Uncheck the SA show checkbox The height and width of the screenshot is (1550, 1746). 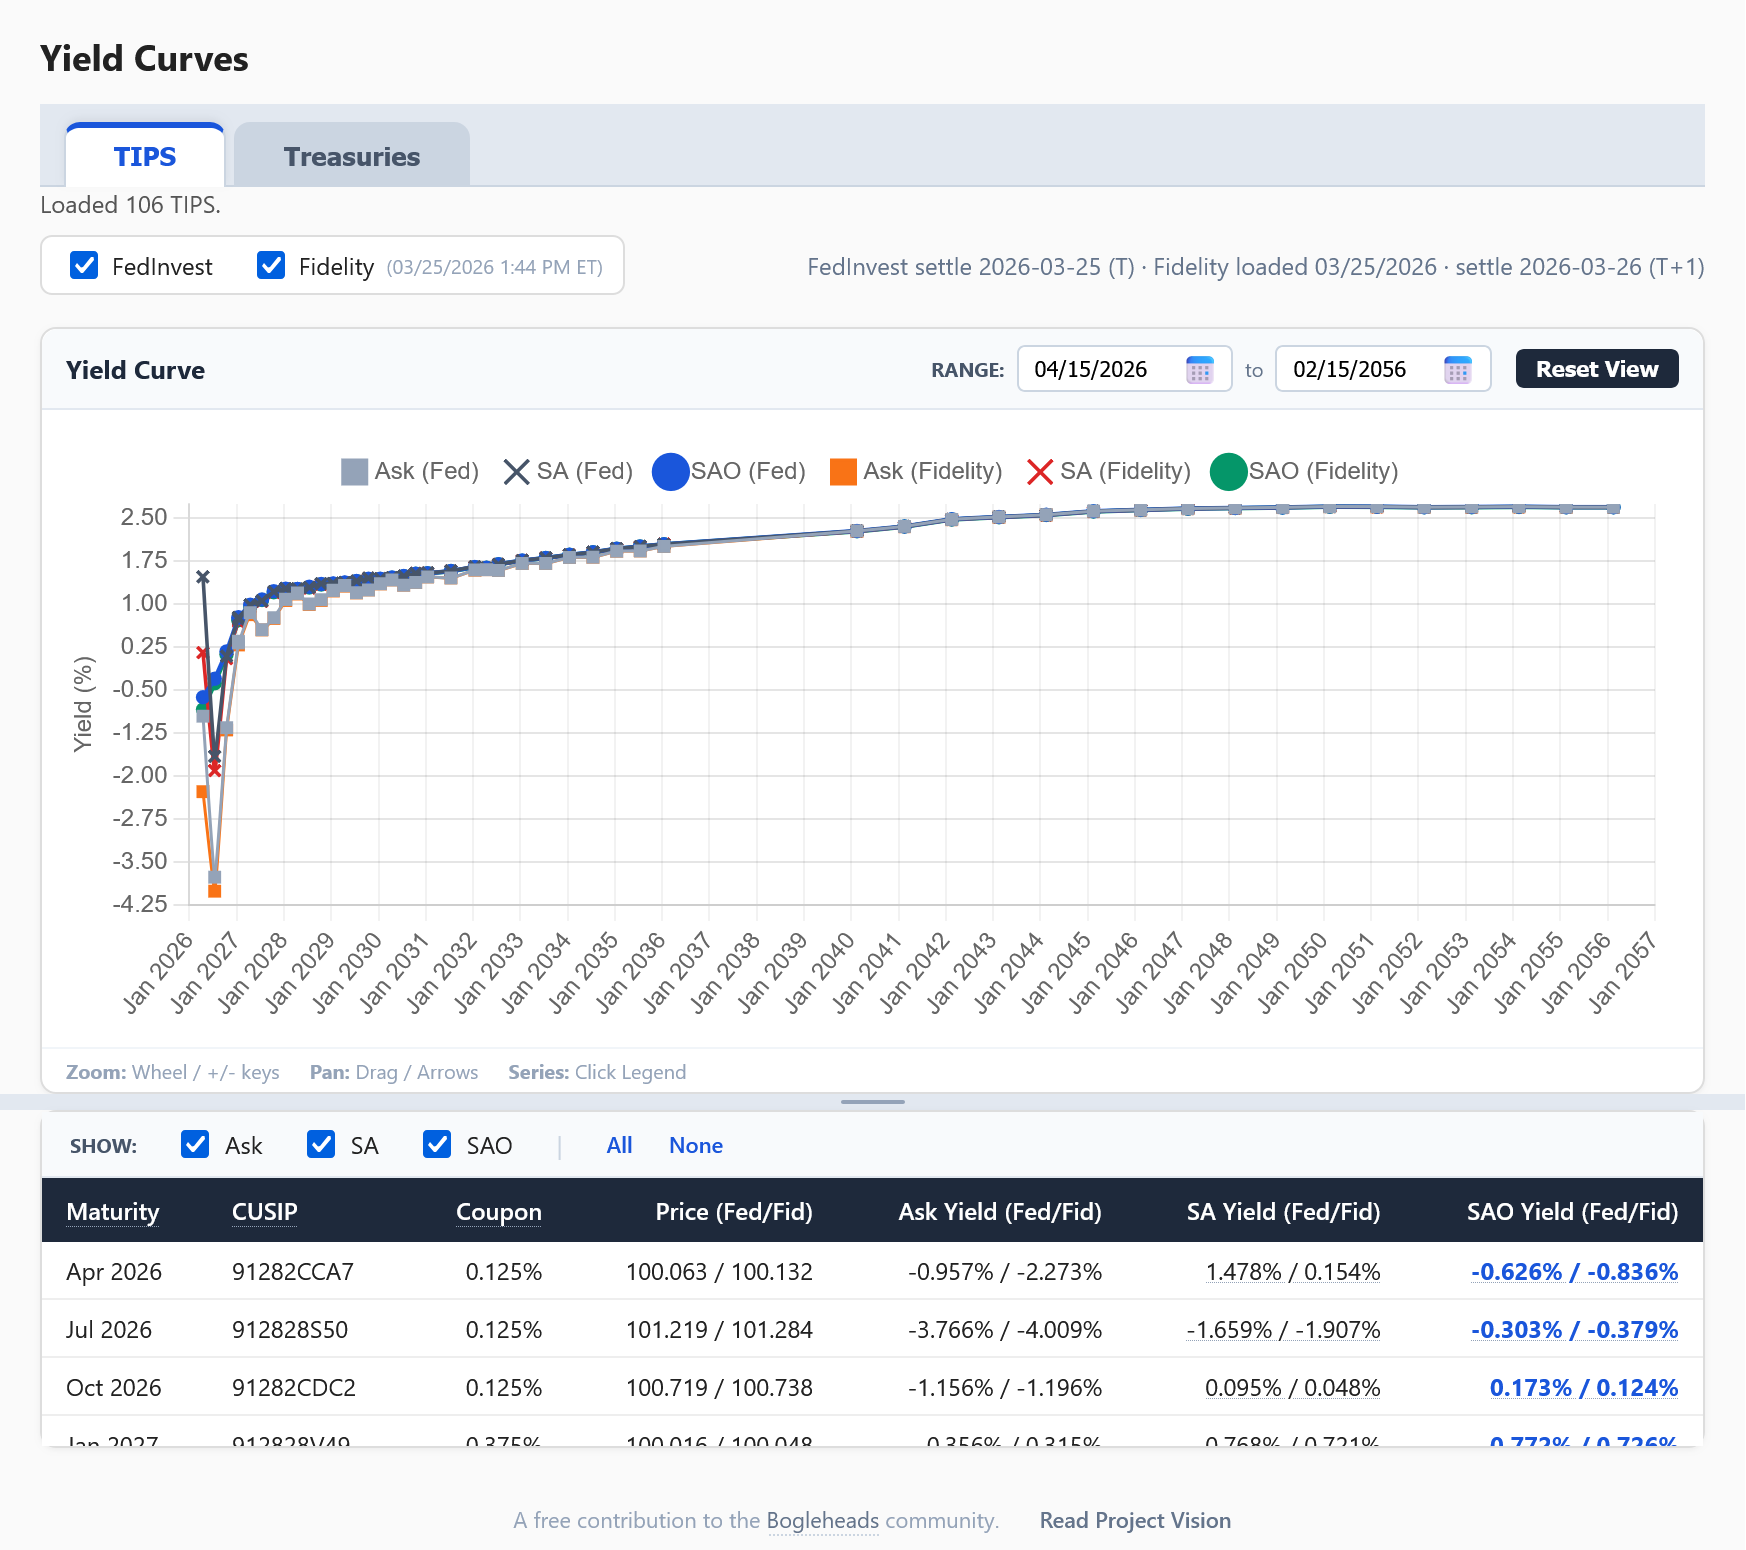(x=321, y=1144)
